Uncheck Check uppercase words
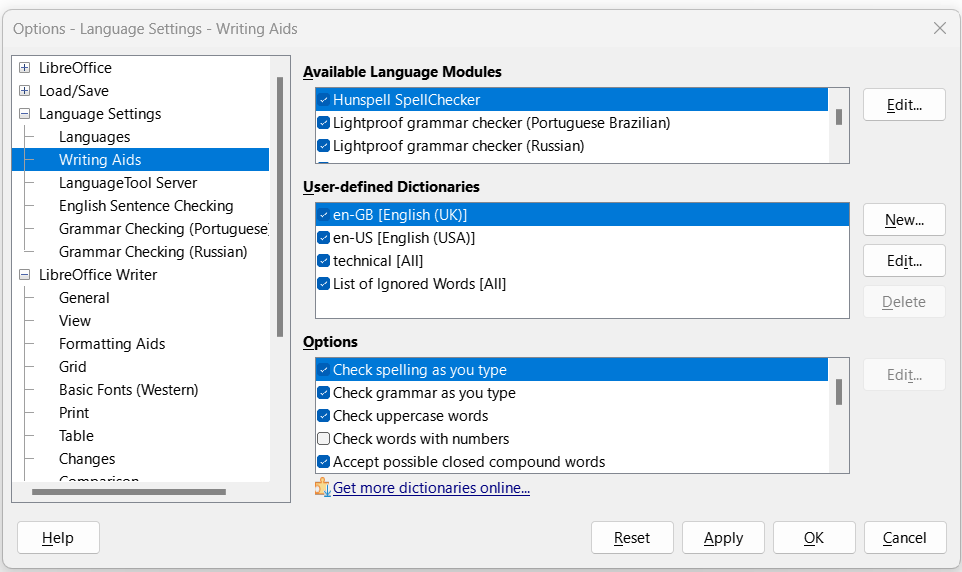The image size is (962, 572). click(324, 416)
